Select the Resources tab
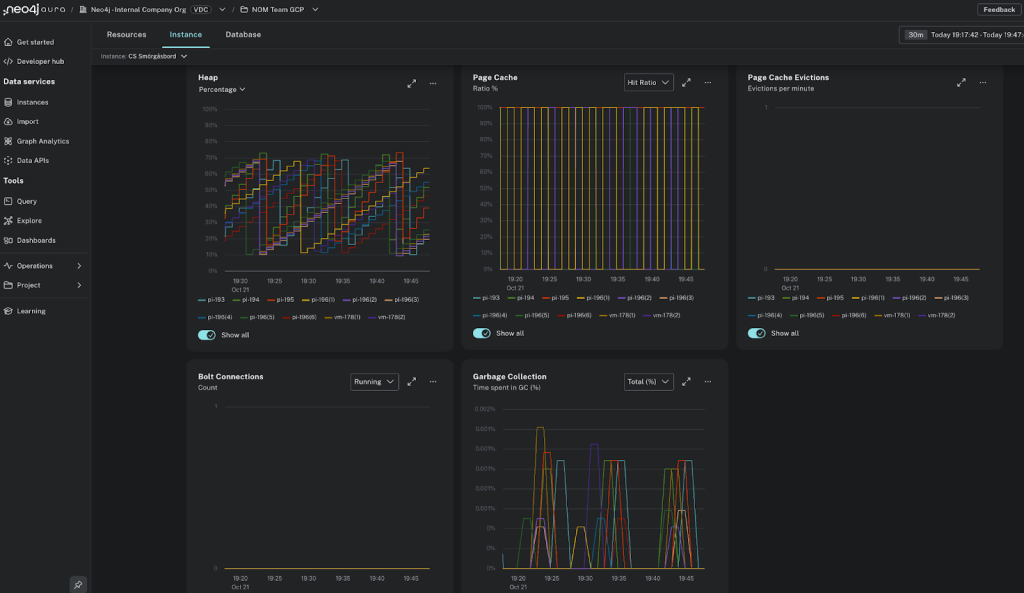Screen dimensions: 1024x593 pos(126,34)
